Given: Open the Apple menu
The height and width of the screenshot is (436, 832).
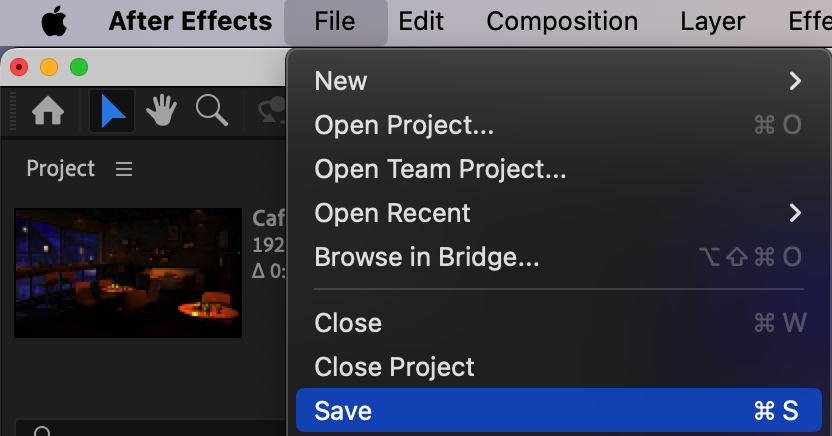Looking at the screenshot, I should pyautogui.click(x=55, y=21).
